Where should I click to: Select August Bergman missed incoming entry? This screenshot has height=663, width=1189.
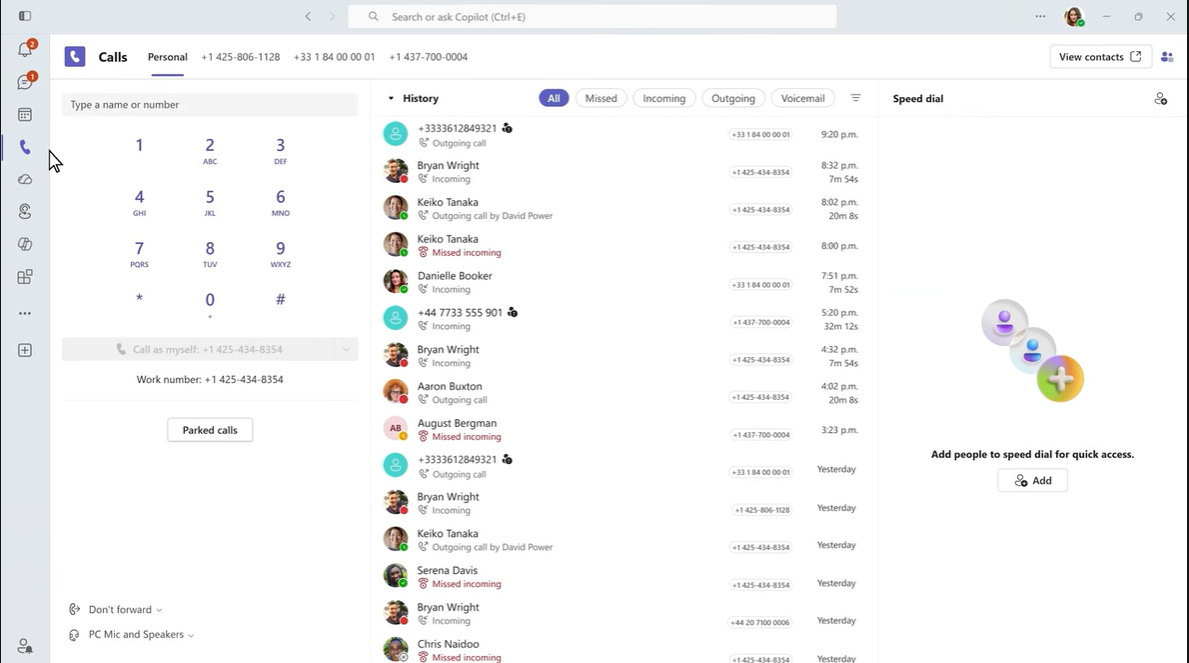click(623, 429)
